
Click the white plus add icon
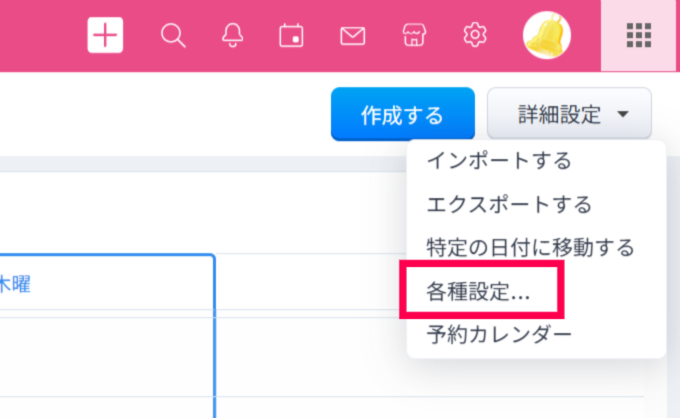(105, 36)
